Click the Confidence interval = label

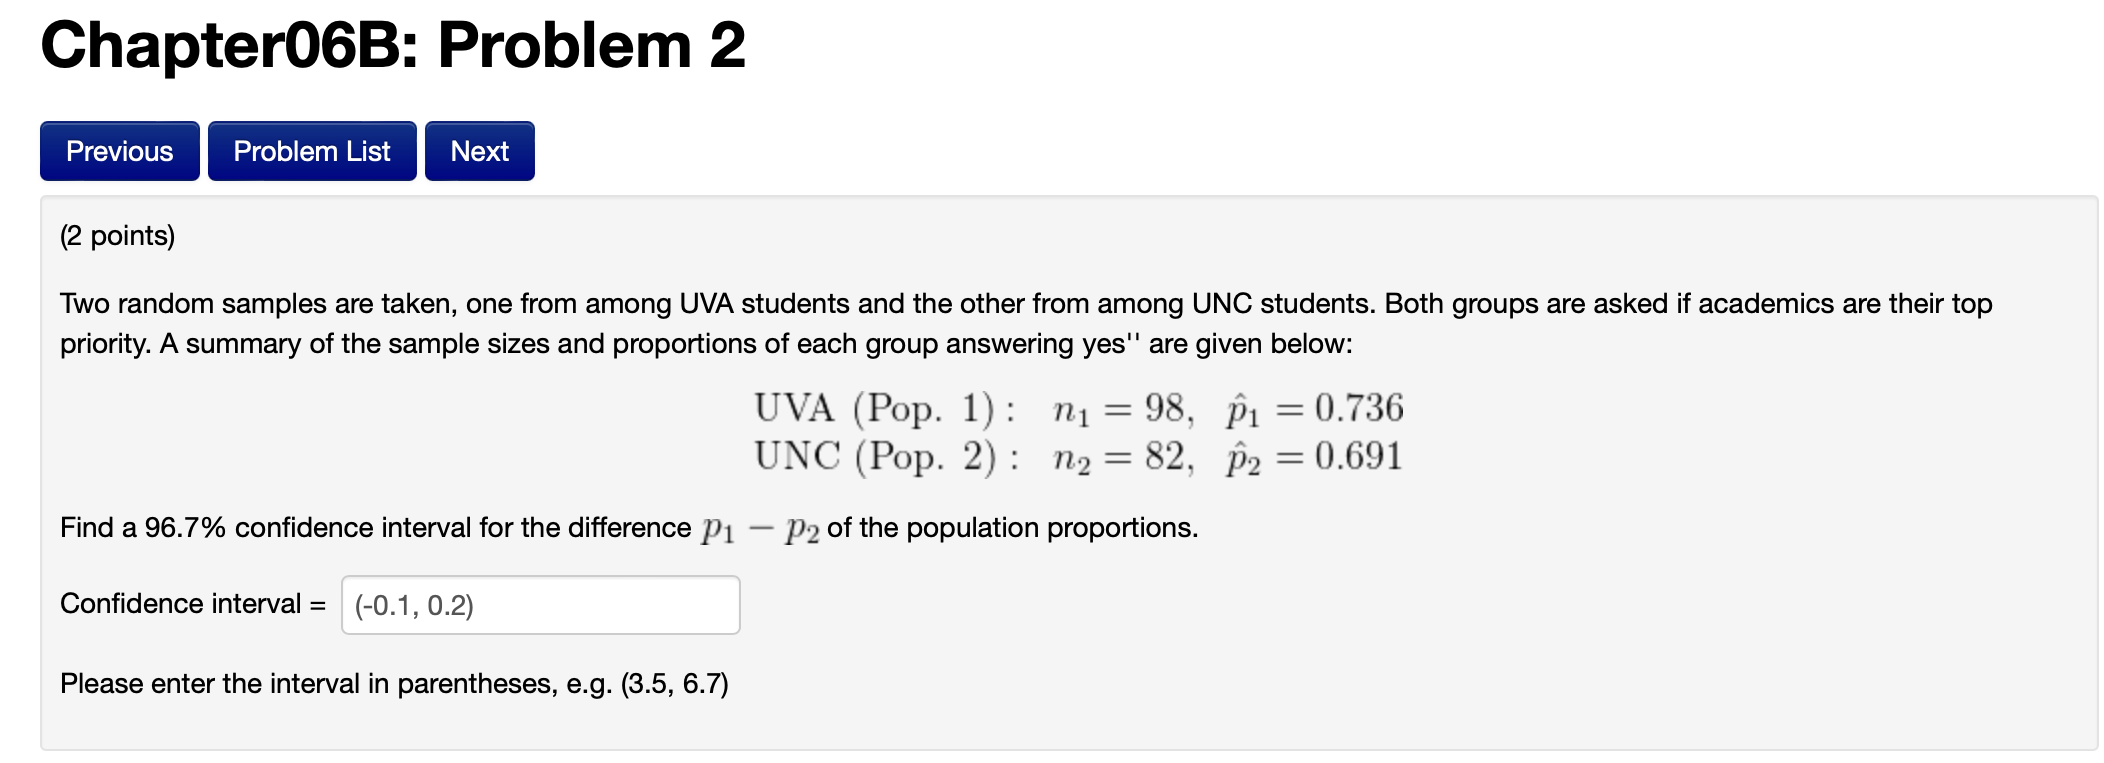click(190, 604)
